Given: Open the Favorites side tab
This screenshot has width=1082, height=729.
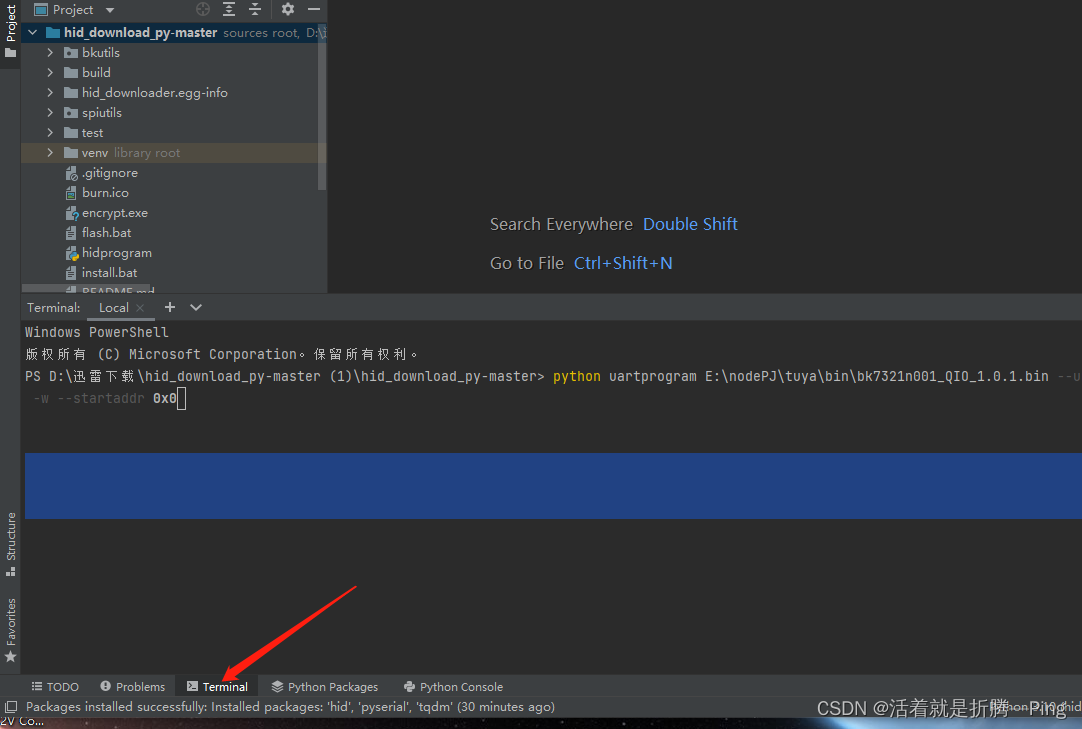Looking at the screenshot, I should click(x=10, y=630).
